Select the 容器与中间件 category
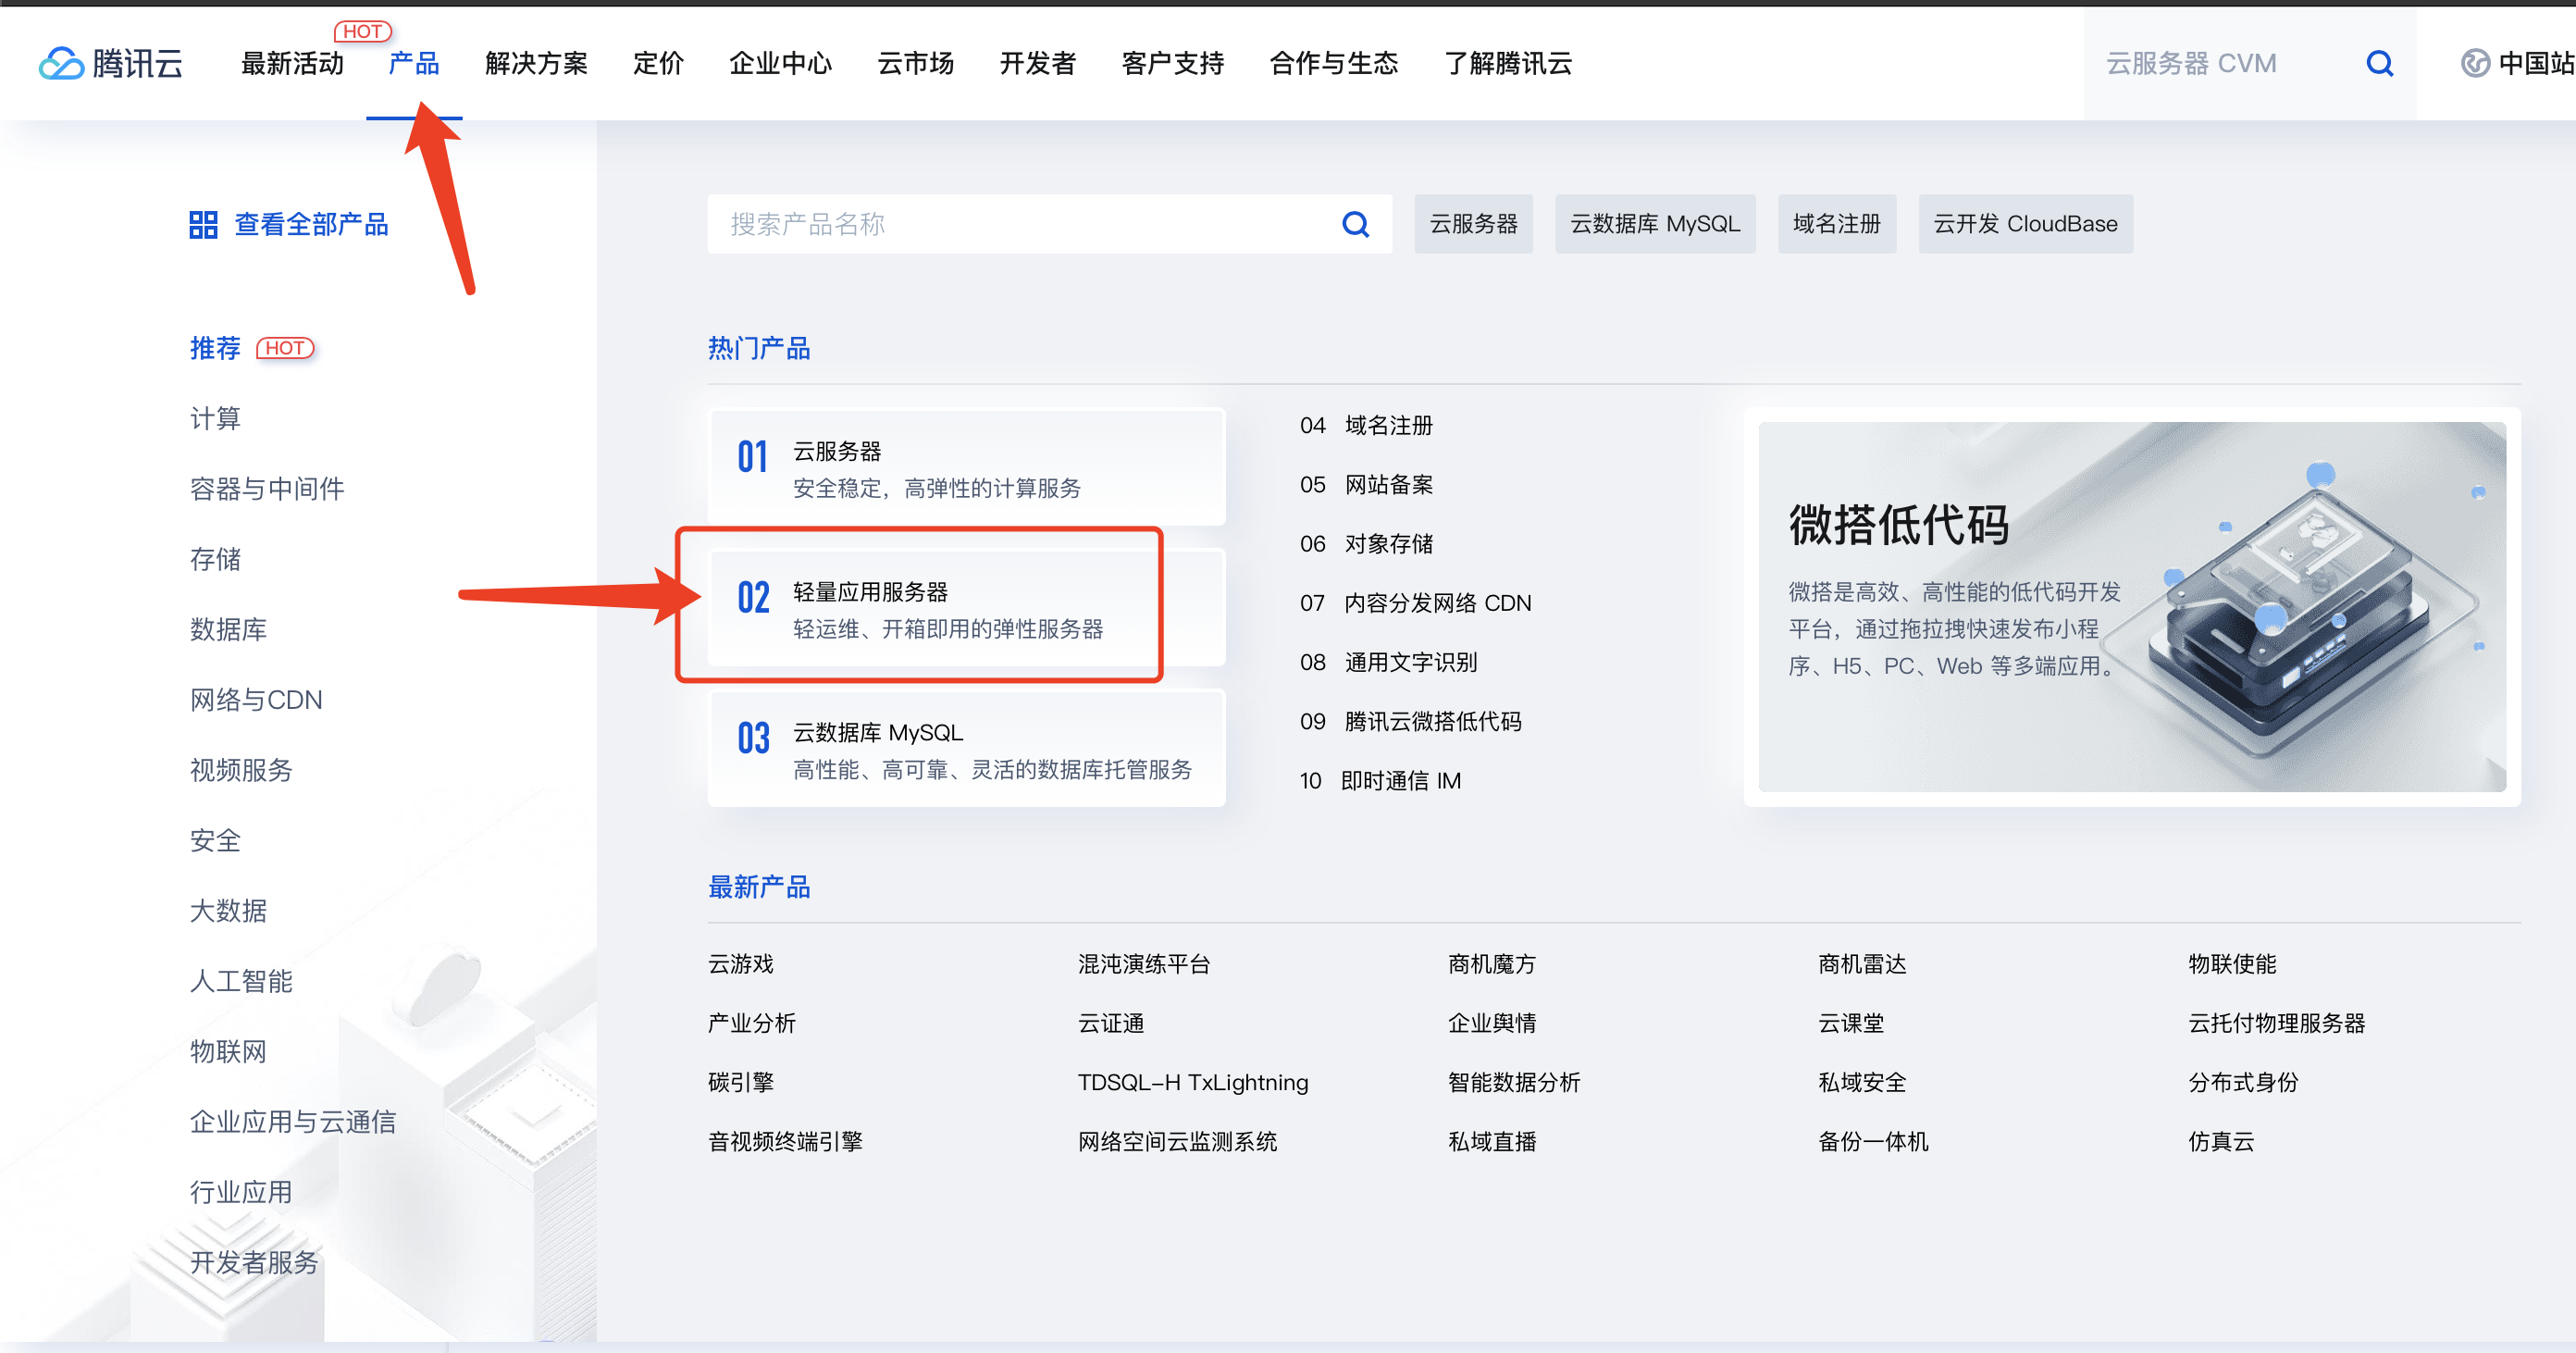The height and width of the screenshot is (1353, 2576). pos(267,489)
